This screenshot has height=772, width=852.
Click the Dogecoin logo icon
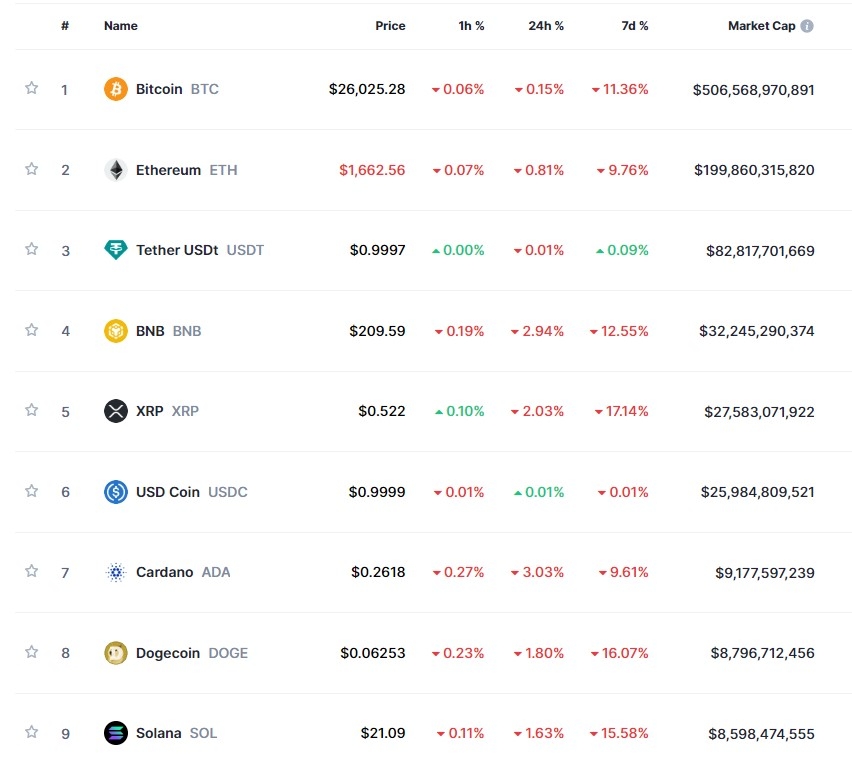pos(116,653)
